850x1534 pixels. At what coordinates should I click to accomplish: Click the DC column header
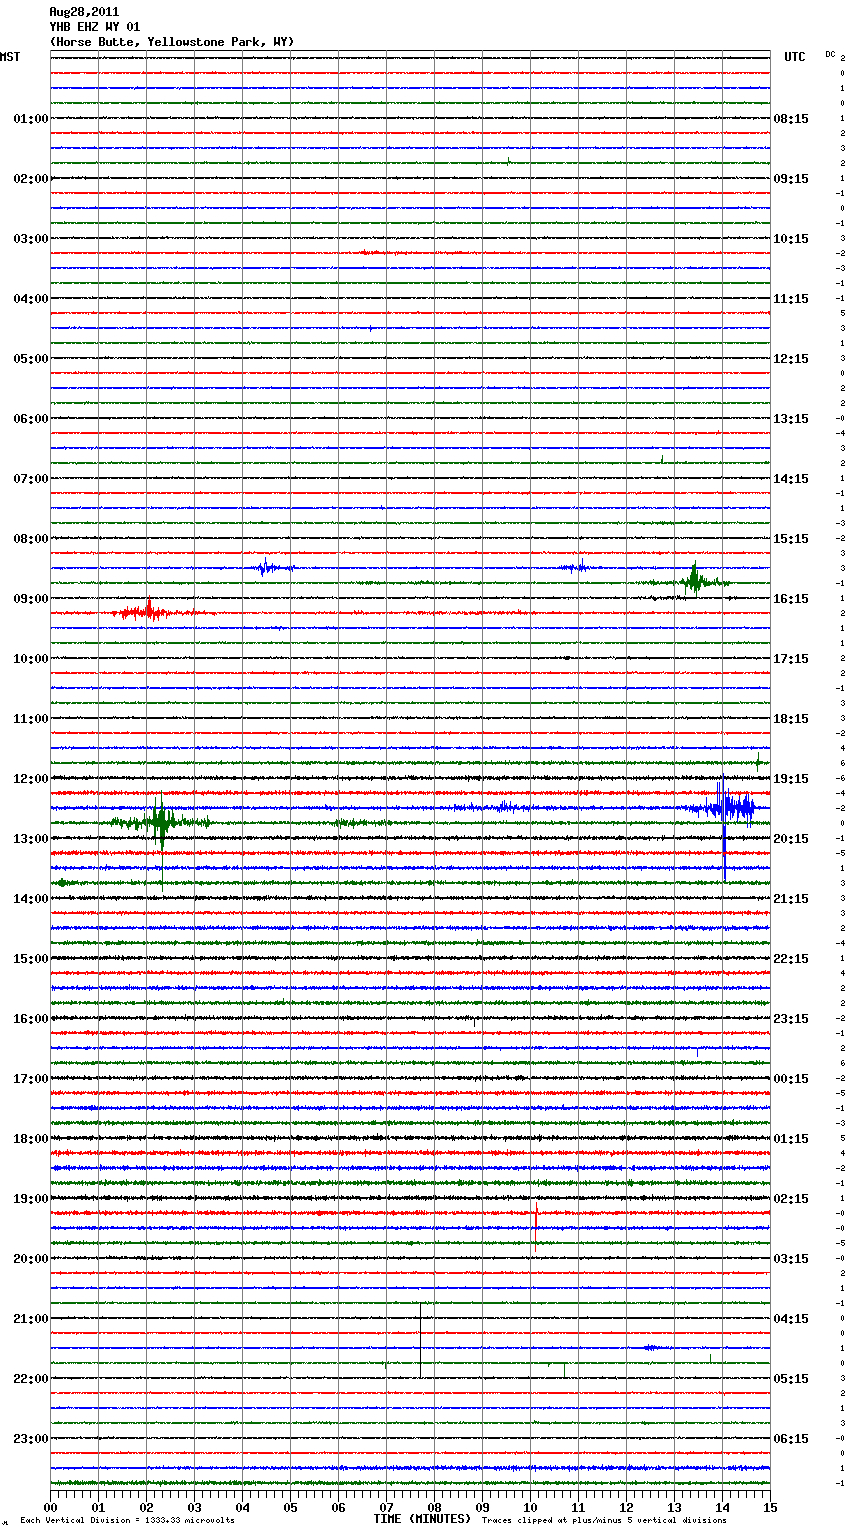click(x=830, y=54)
